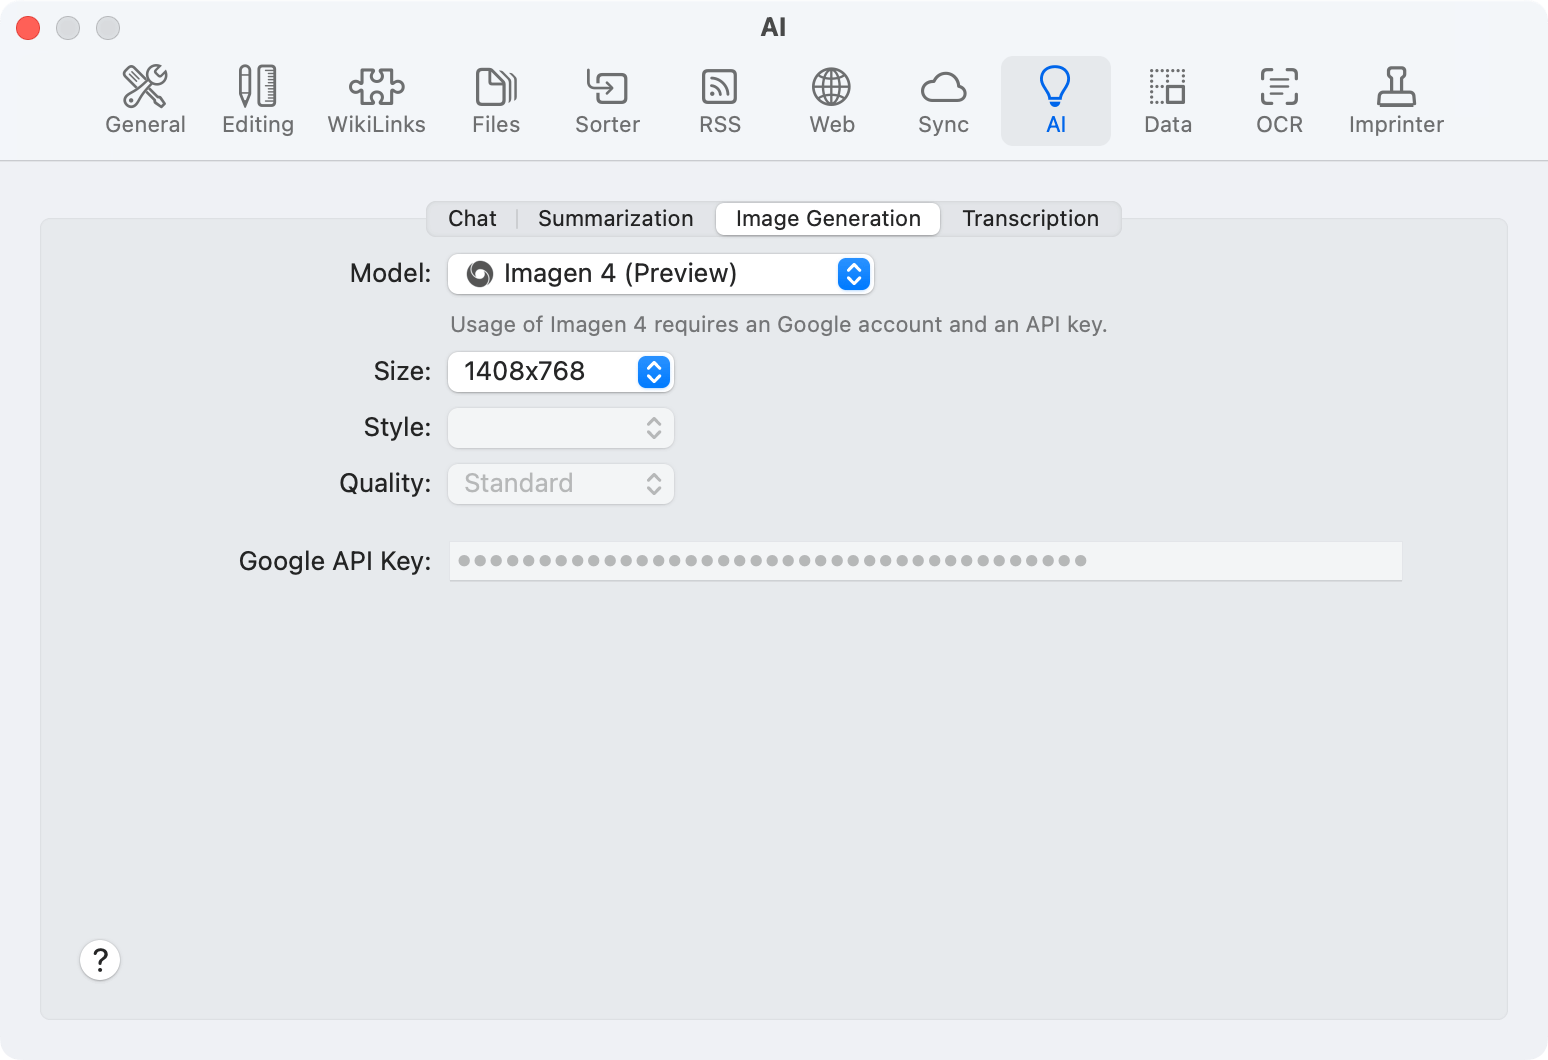Expand the Model dropdown showing Imagen 4
This screenshot has height=1060, width=1548.
[660, 274]
